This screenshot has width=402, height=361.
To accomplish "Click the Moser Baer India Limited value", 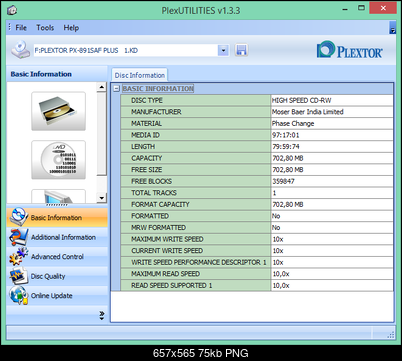I will coord(307,112).
